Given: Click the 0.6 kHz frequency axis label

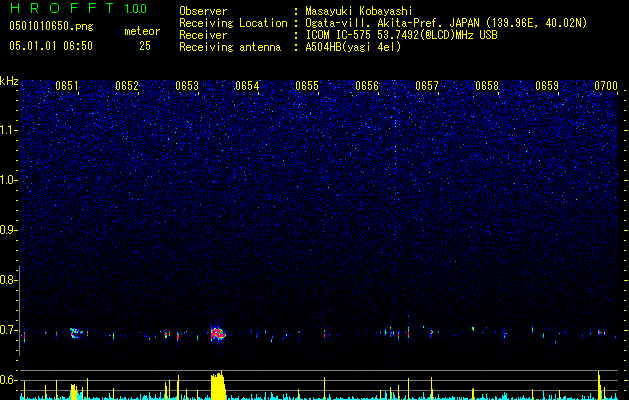Looking at the screenshot, I should coord(8,380).
